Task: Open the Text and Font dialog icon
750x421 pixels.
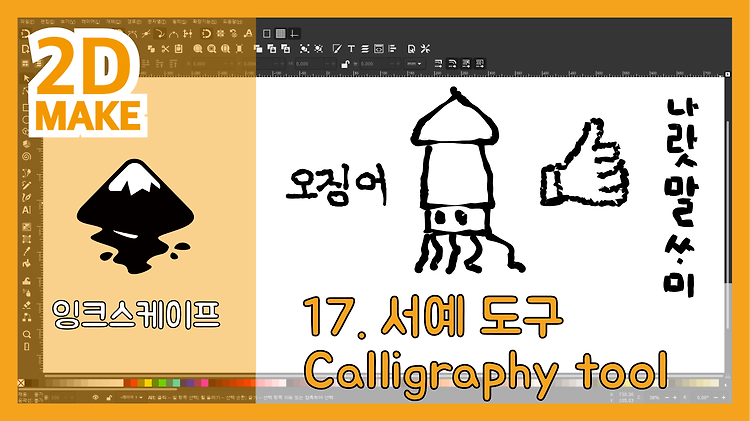Action: click(351, 48)
